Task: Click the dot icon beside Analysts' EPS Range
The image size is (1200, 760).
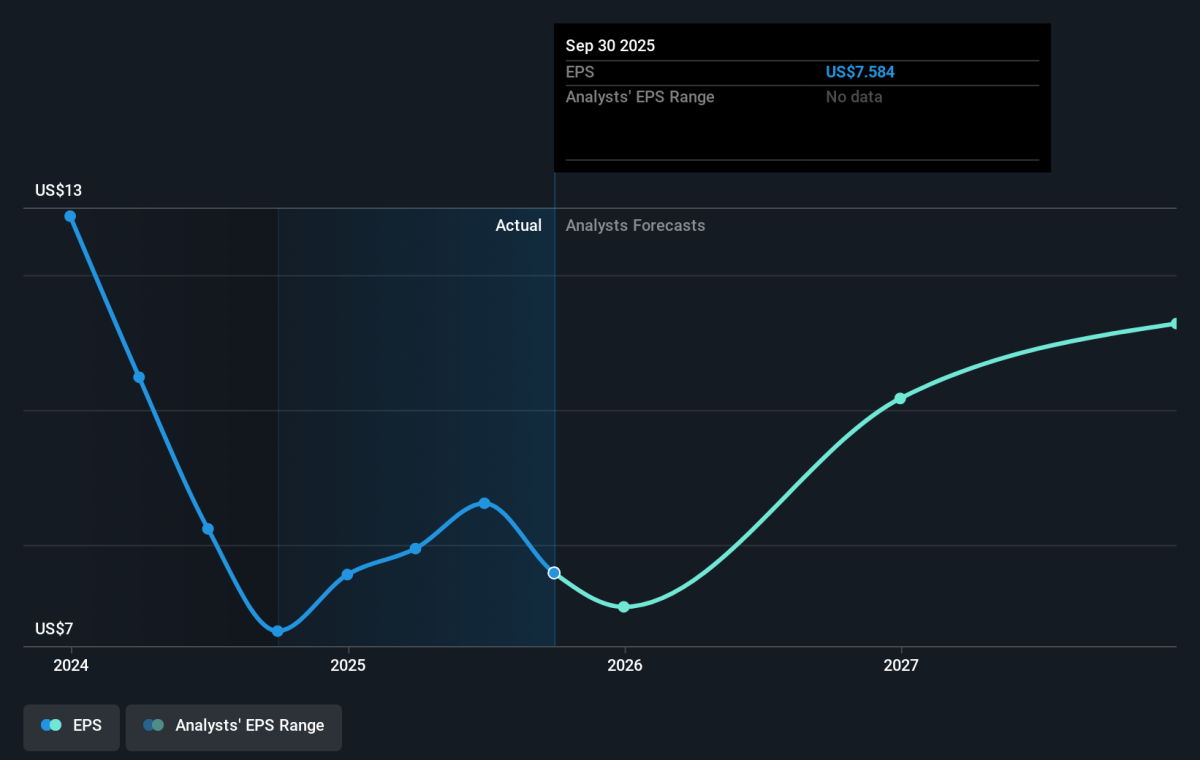Action: pyautogui.click(x=153, y=726)
